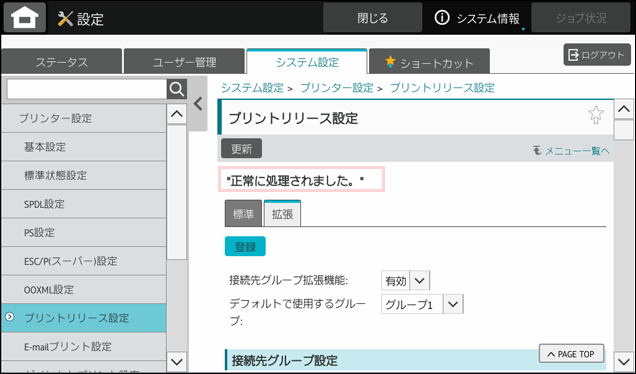Open OOXML設定 in sidebar
This screenshot has height=374, width=636.
(x=84, y=290)
